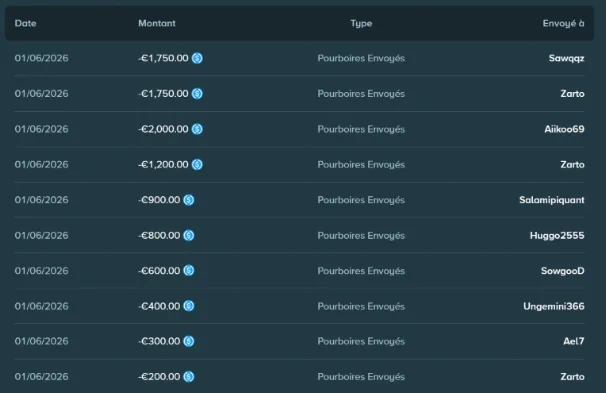Click coin icon next to -€800.00 amount
The image size is (606, 393).
pos(189,235)
